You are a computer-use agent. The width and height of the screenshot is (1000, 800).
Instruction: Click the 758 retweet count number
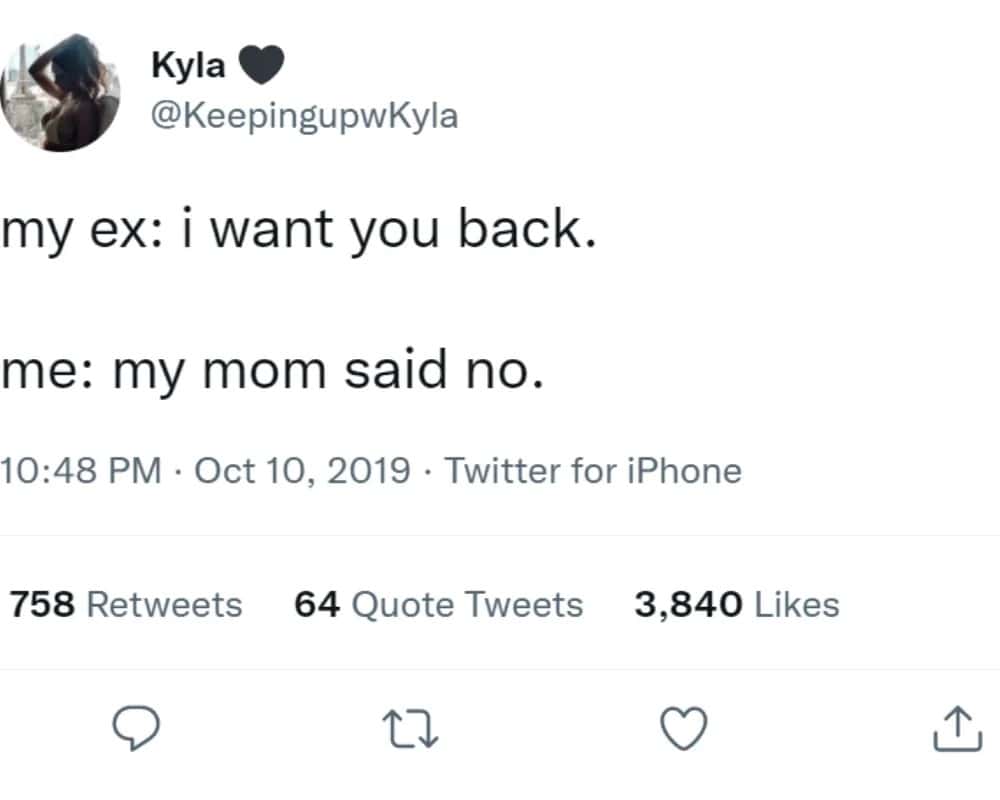(42, 604)
